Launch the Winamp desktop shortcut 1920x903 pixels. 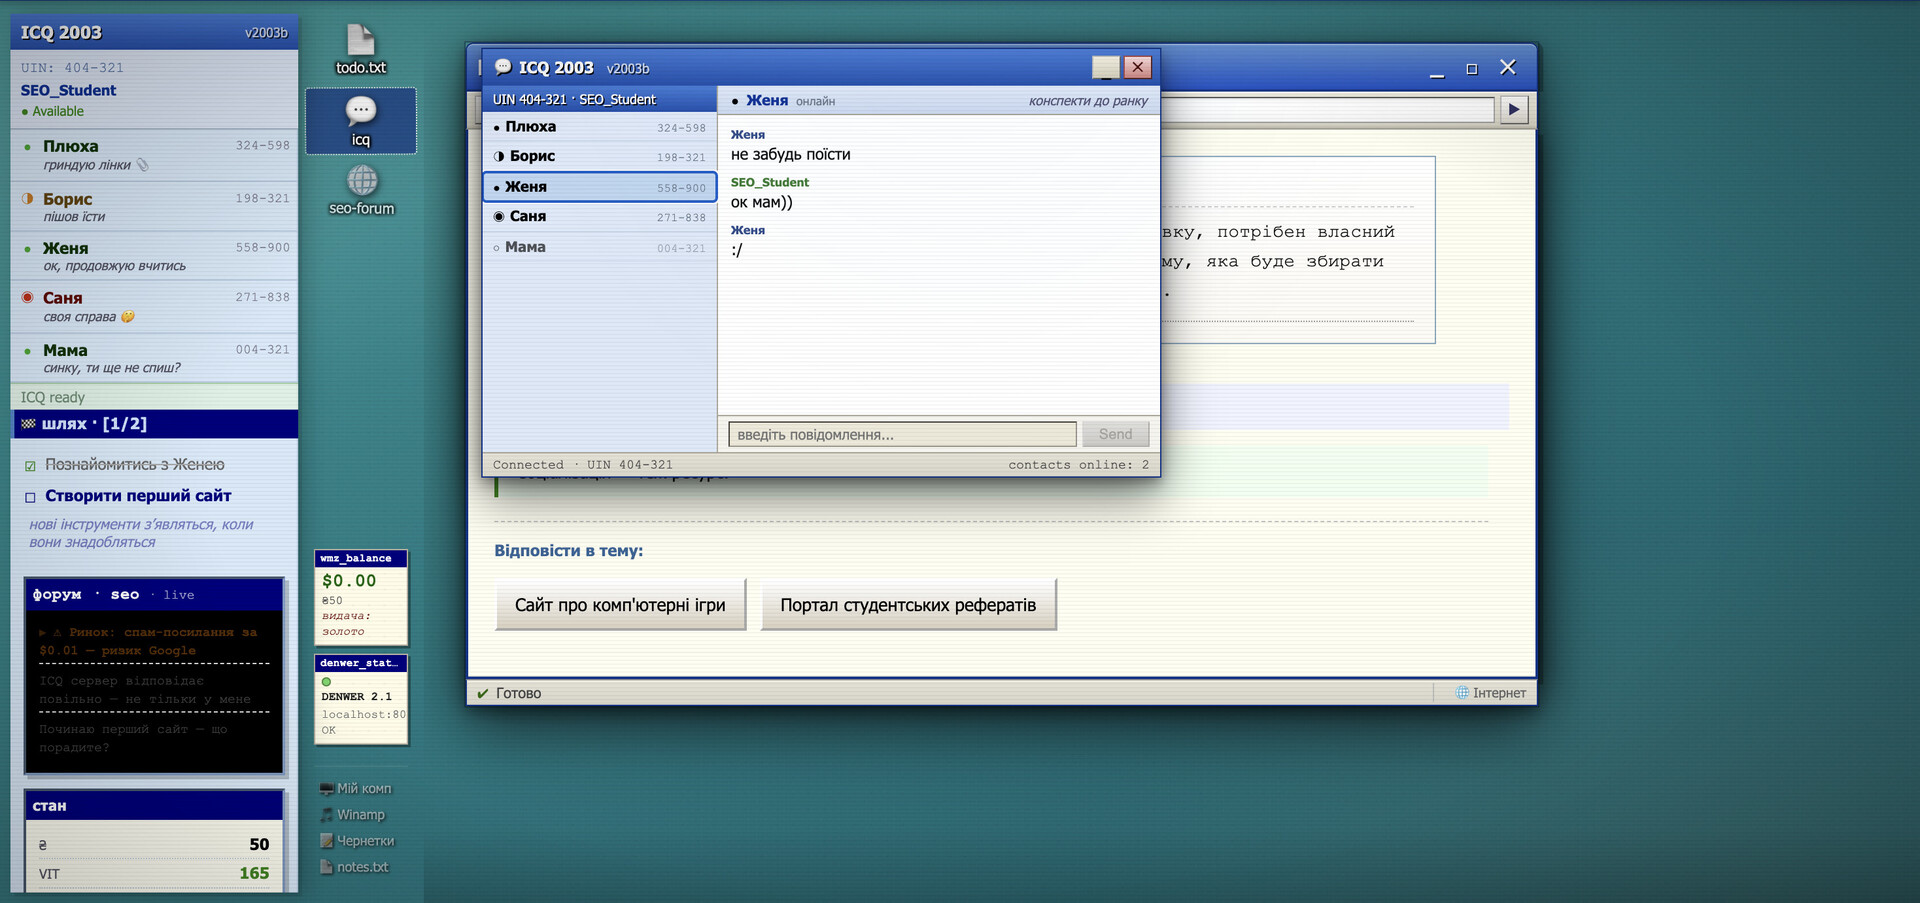click(x=353, y=814)
